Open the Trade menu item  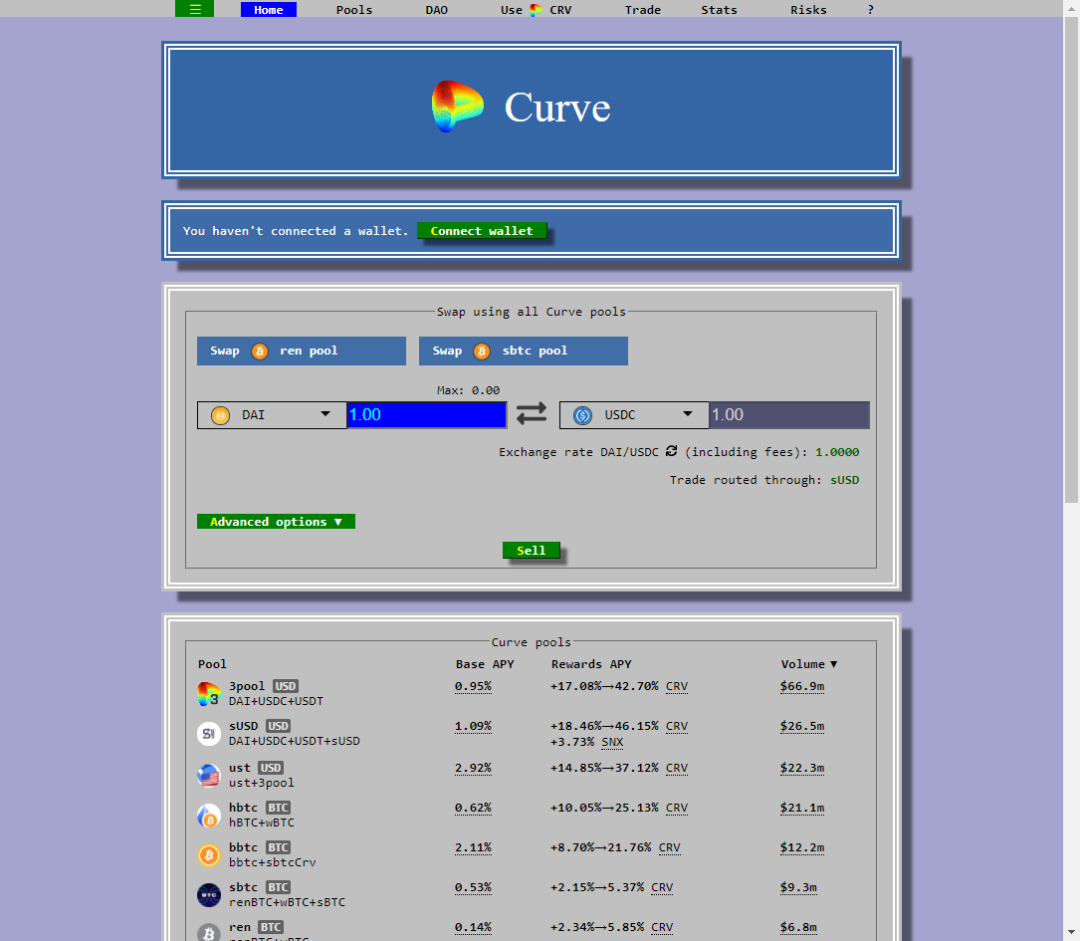pos(643,10)
